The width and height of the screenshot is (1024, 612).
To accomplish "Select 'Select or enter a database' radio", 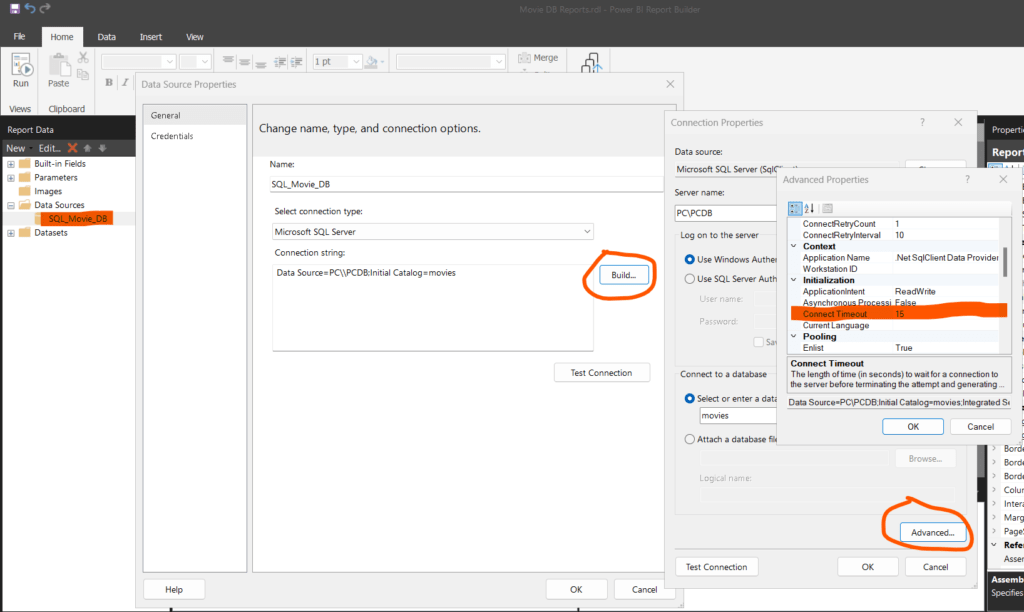I will (x=690, y=398).
